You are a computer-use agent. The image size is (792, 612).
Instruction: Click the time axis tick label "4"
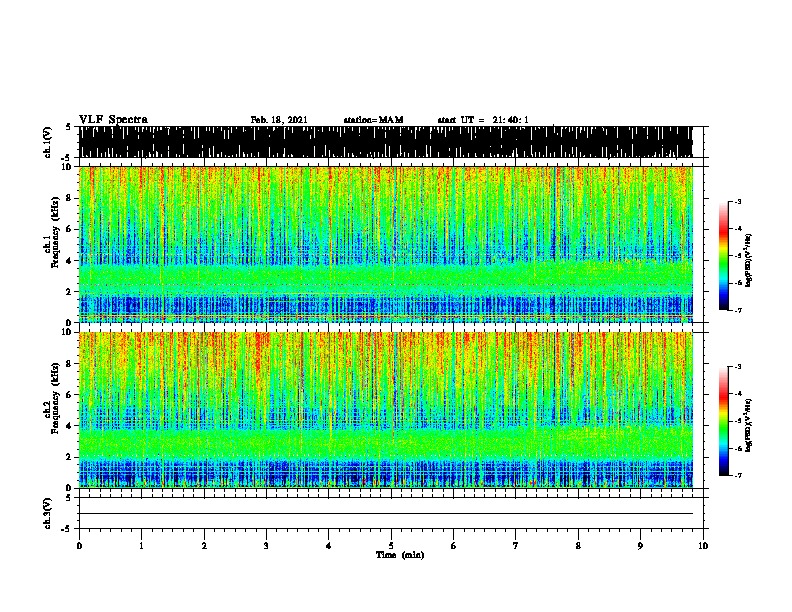(329, 546)
